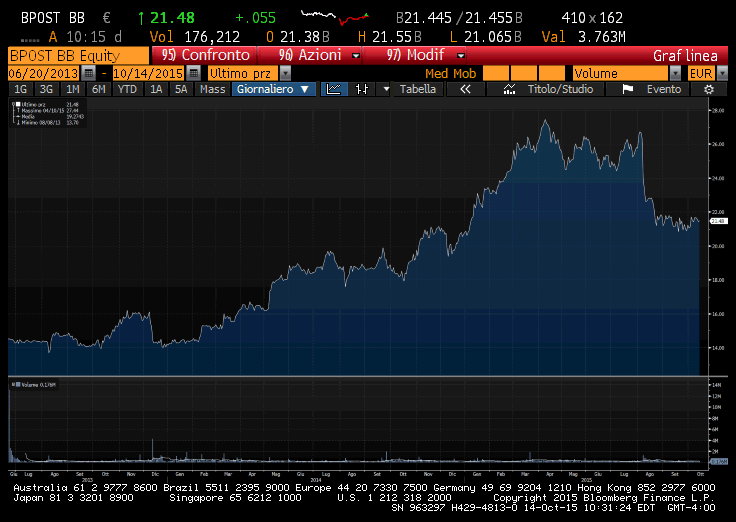This screenshot has height=522, width=736.
Task: Click the 95) Confronto button
Action: coord(205,55)
